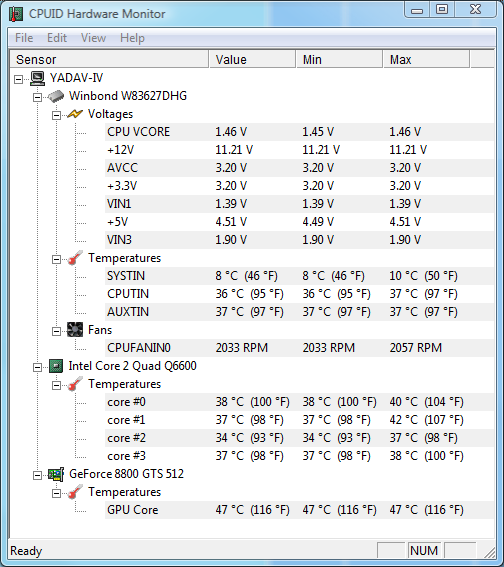Select the VIN1 sensor row
504x567 pixels.
pyautogui.click(x=299, y=204)
